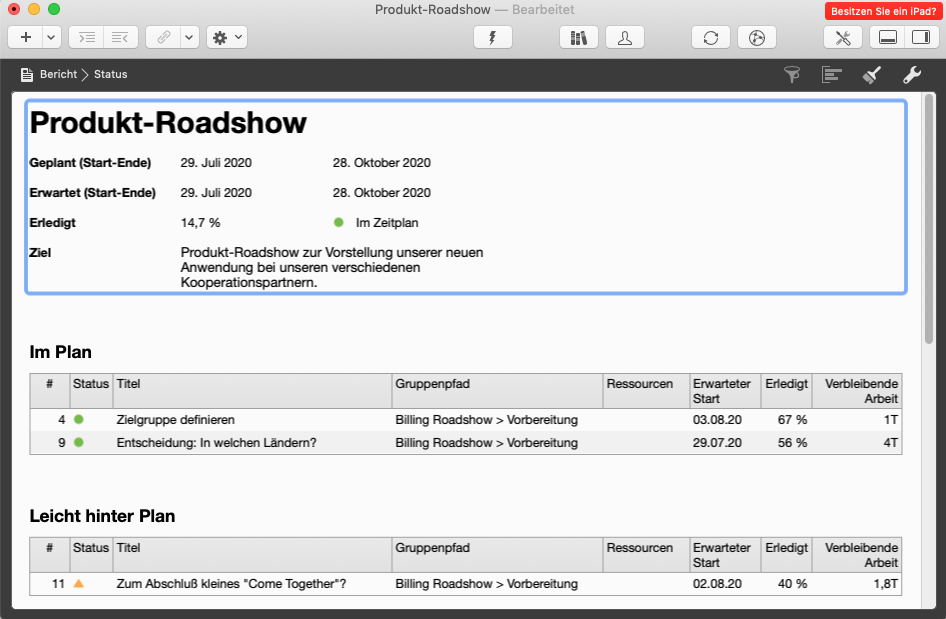Go to Bericht in the breadcrumb path
Image resolution: width=946 pixels, height=619 pixels.
tap(61, 74)
